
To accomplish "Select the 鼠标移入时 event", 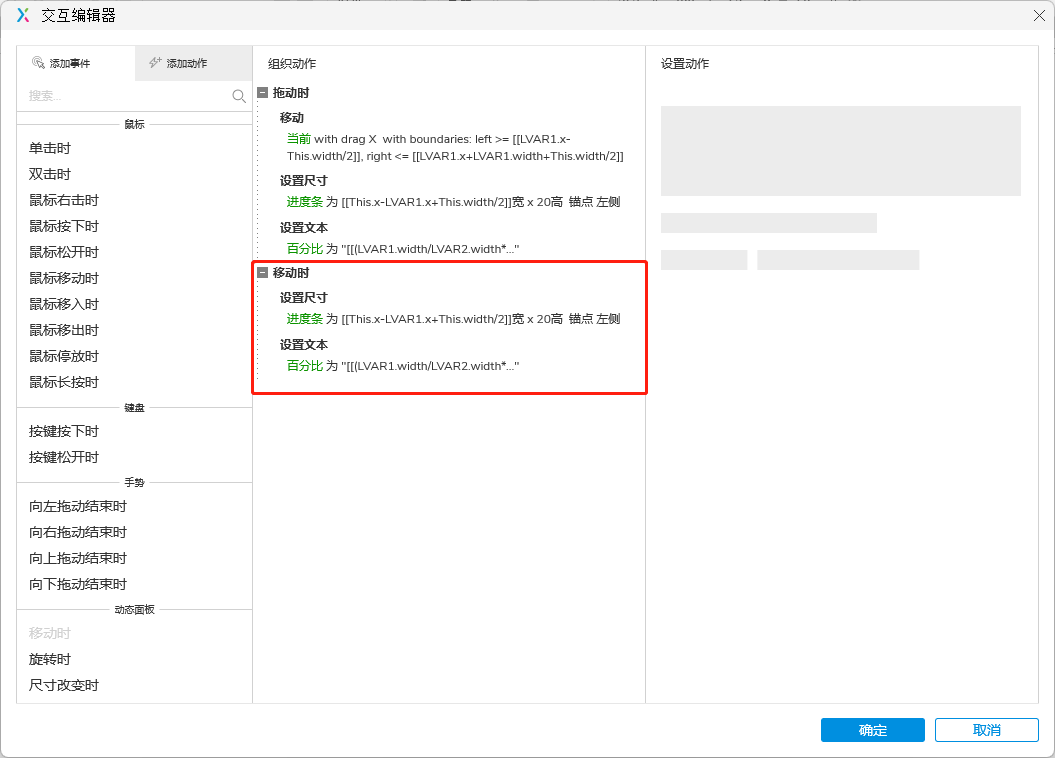I will (64, 304).
